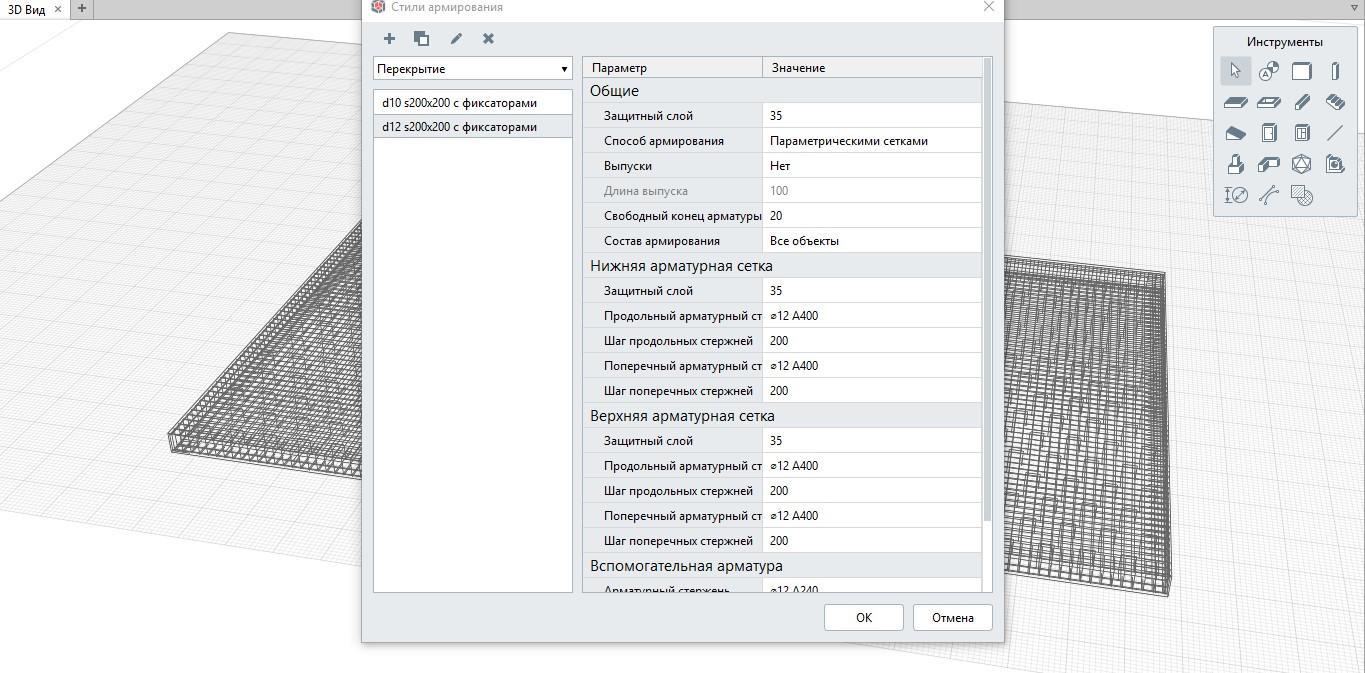
Task: Click the parameter table vertical scrollbar
Action: pyautogui.click(x=988, y=290)
